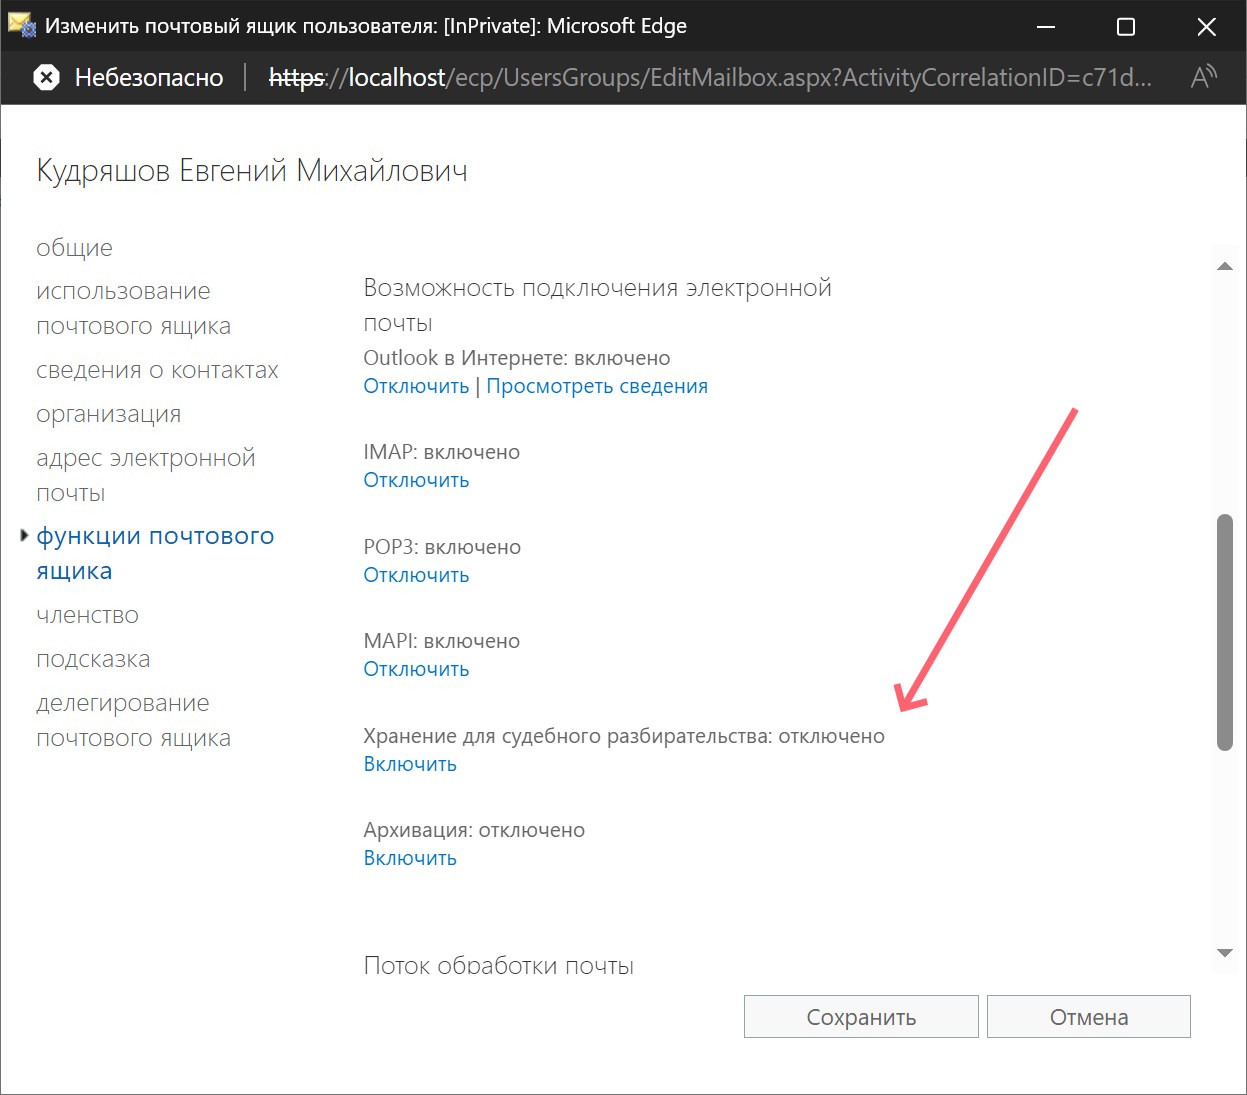The height and width of the screenshot is (1095, 1247).
Task: Click 'Просмотреть сведения' link
Action: [x=596, y=386]
